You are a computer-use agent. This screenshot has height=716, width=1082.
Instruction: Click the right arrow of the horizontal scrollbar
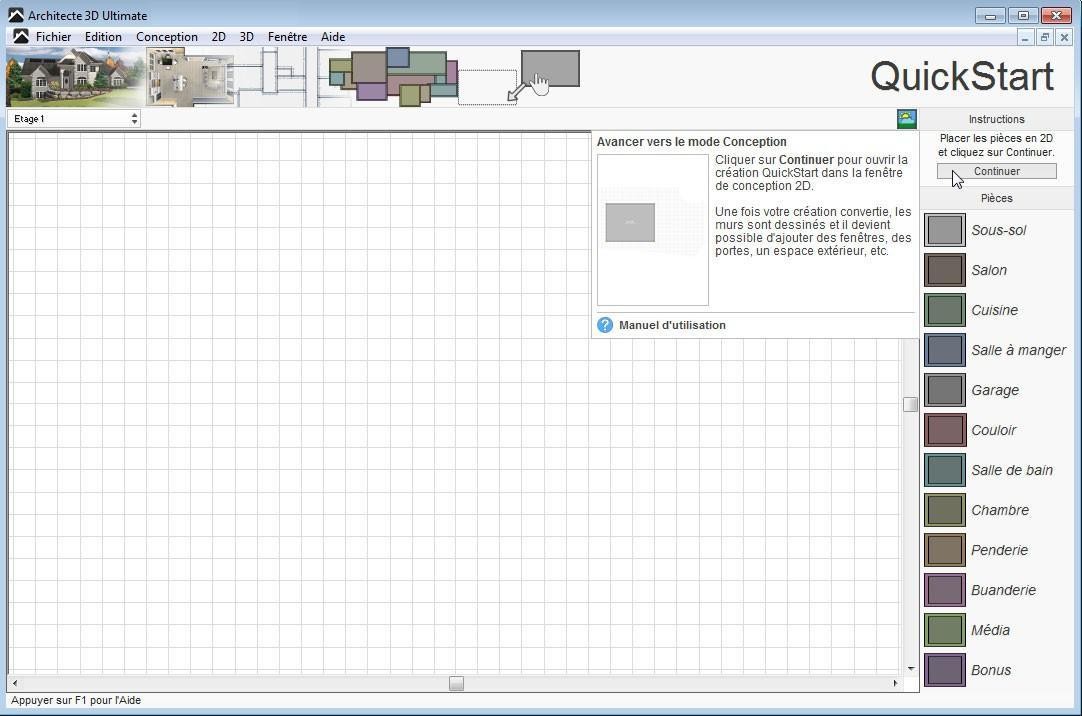coord(895,683)
